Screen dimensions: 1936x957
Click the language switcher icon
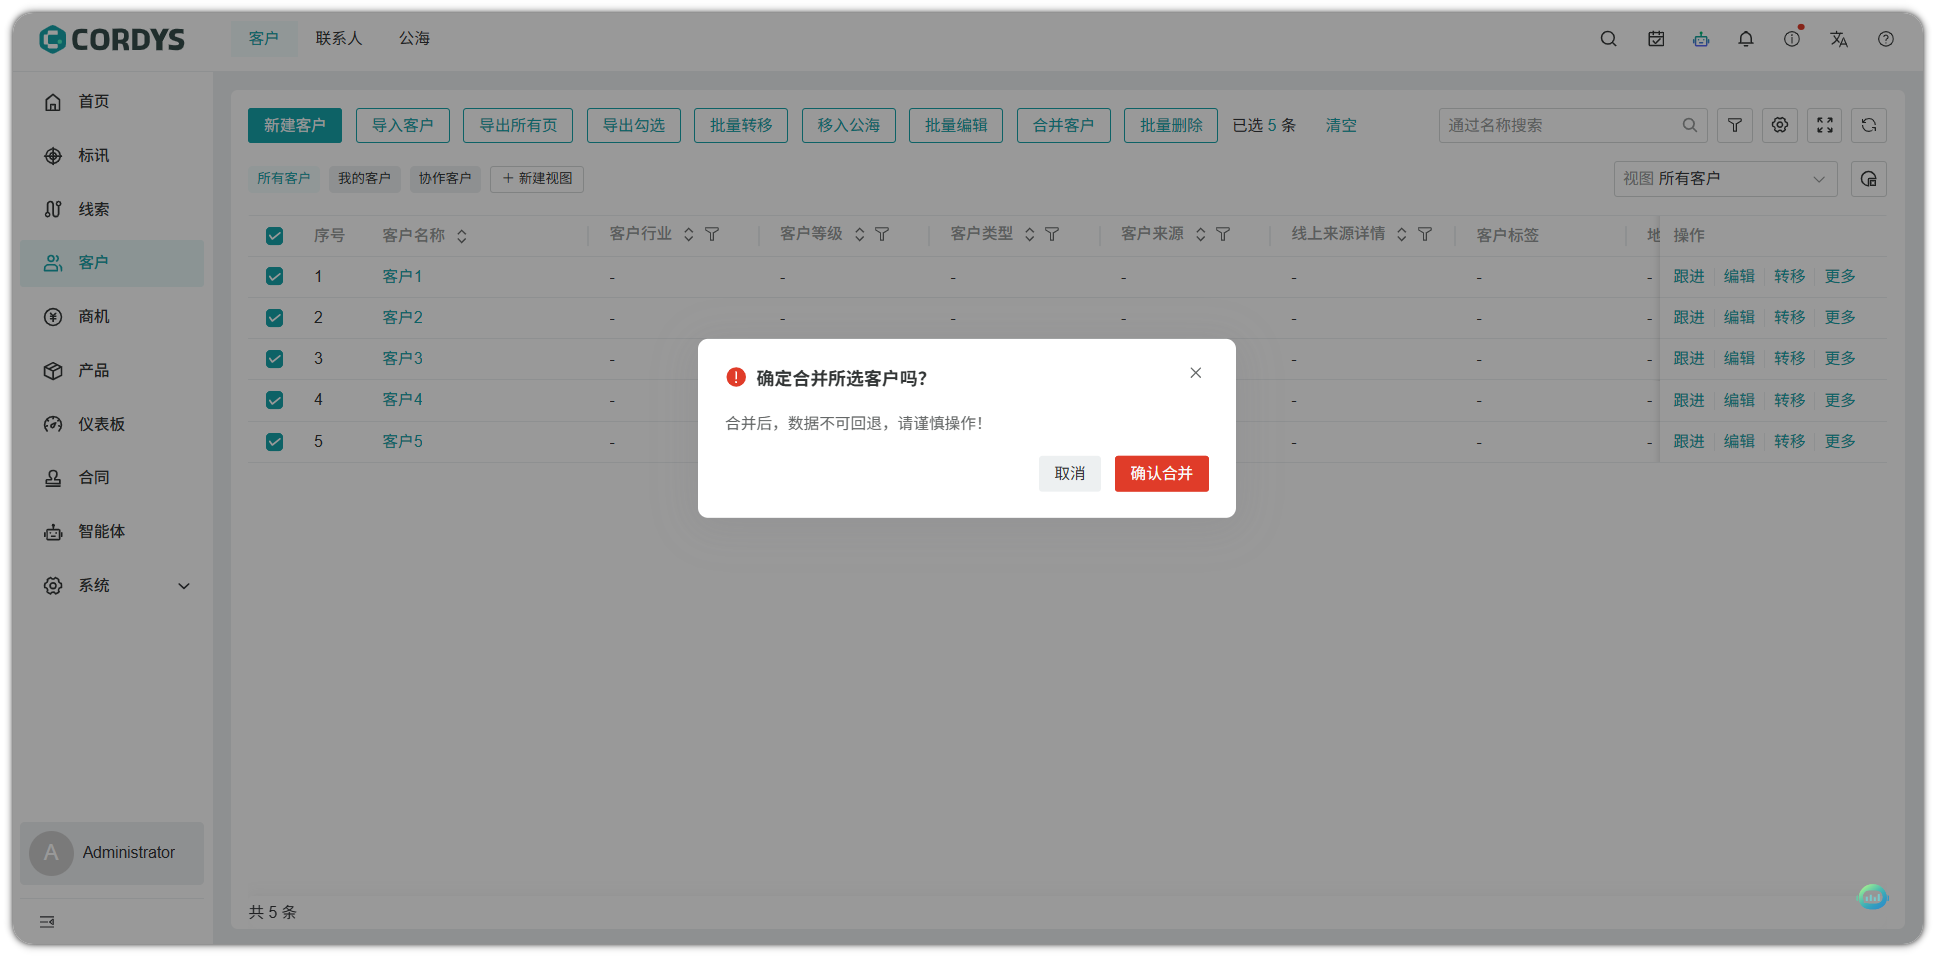pyautogui.click(x=1839, y=39)
